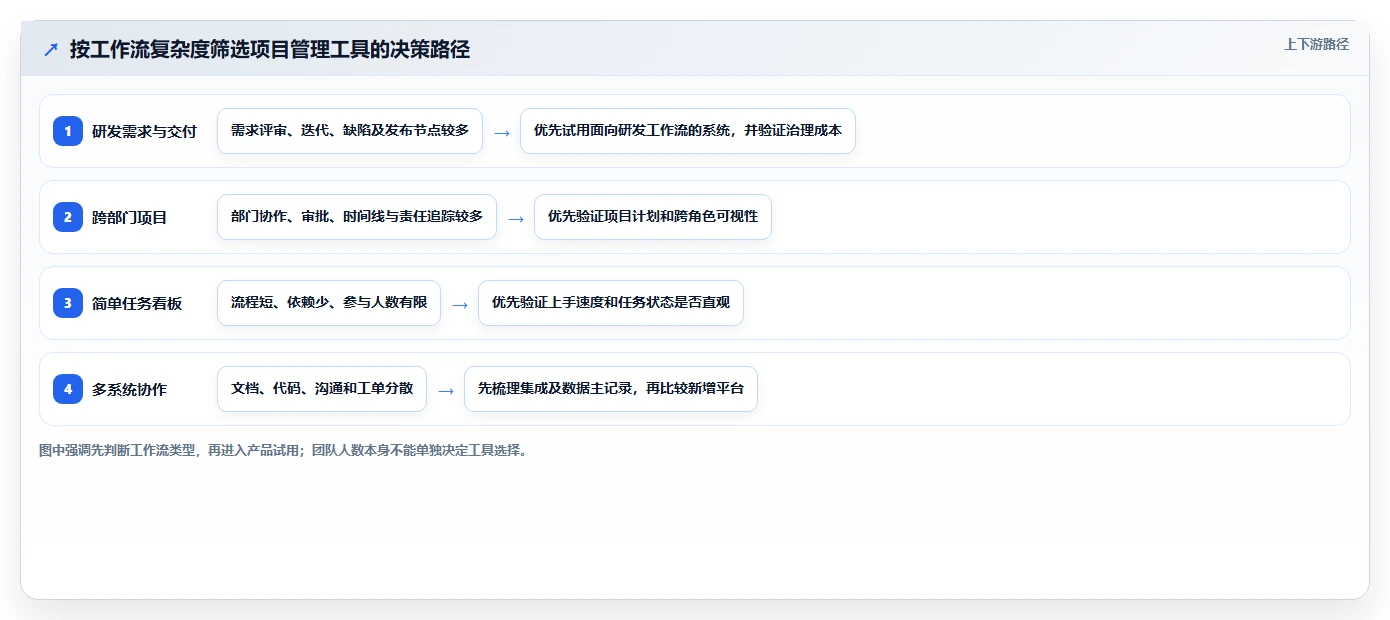Select the 需求评审、迭代、缺陷及发布节点较多 box
The height and width of the screenshot is (620, 1390).
tap(350, 131)
